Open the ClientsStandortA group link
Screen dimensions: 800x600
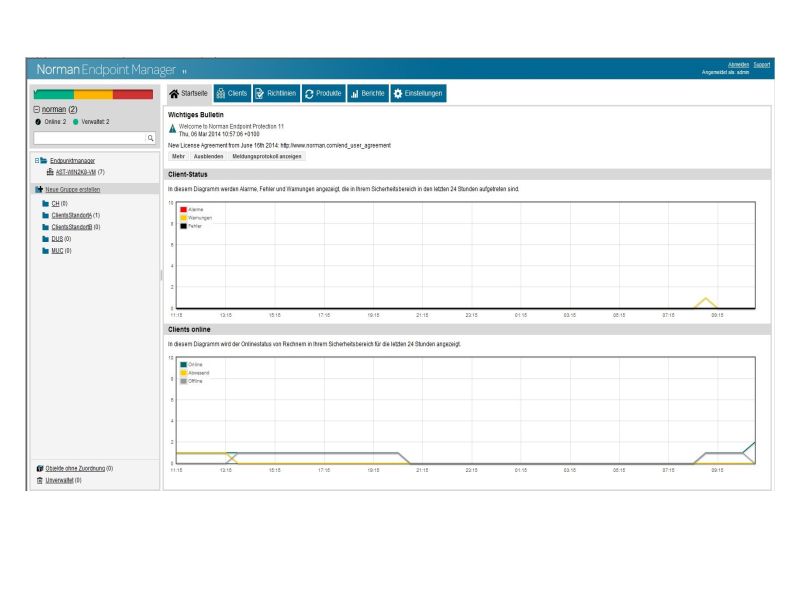tap(72, 215)
